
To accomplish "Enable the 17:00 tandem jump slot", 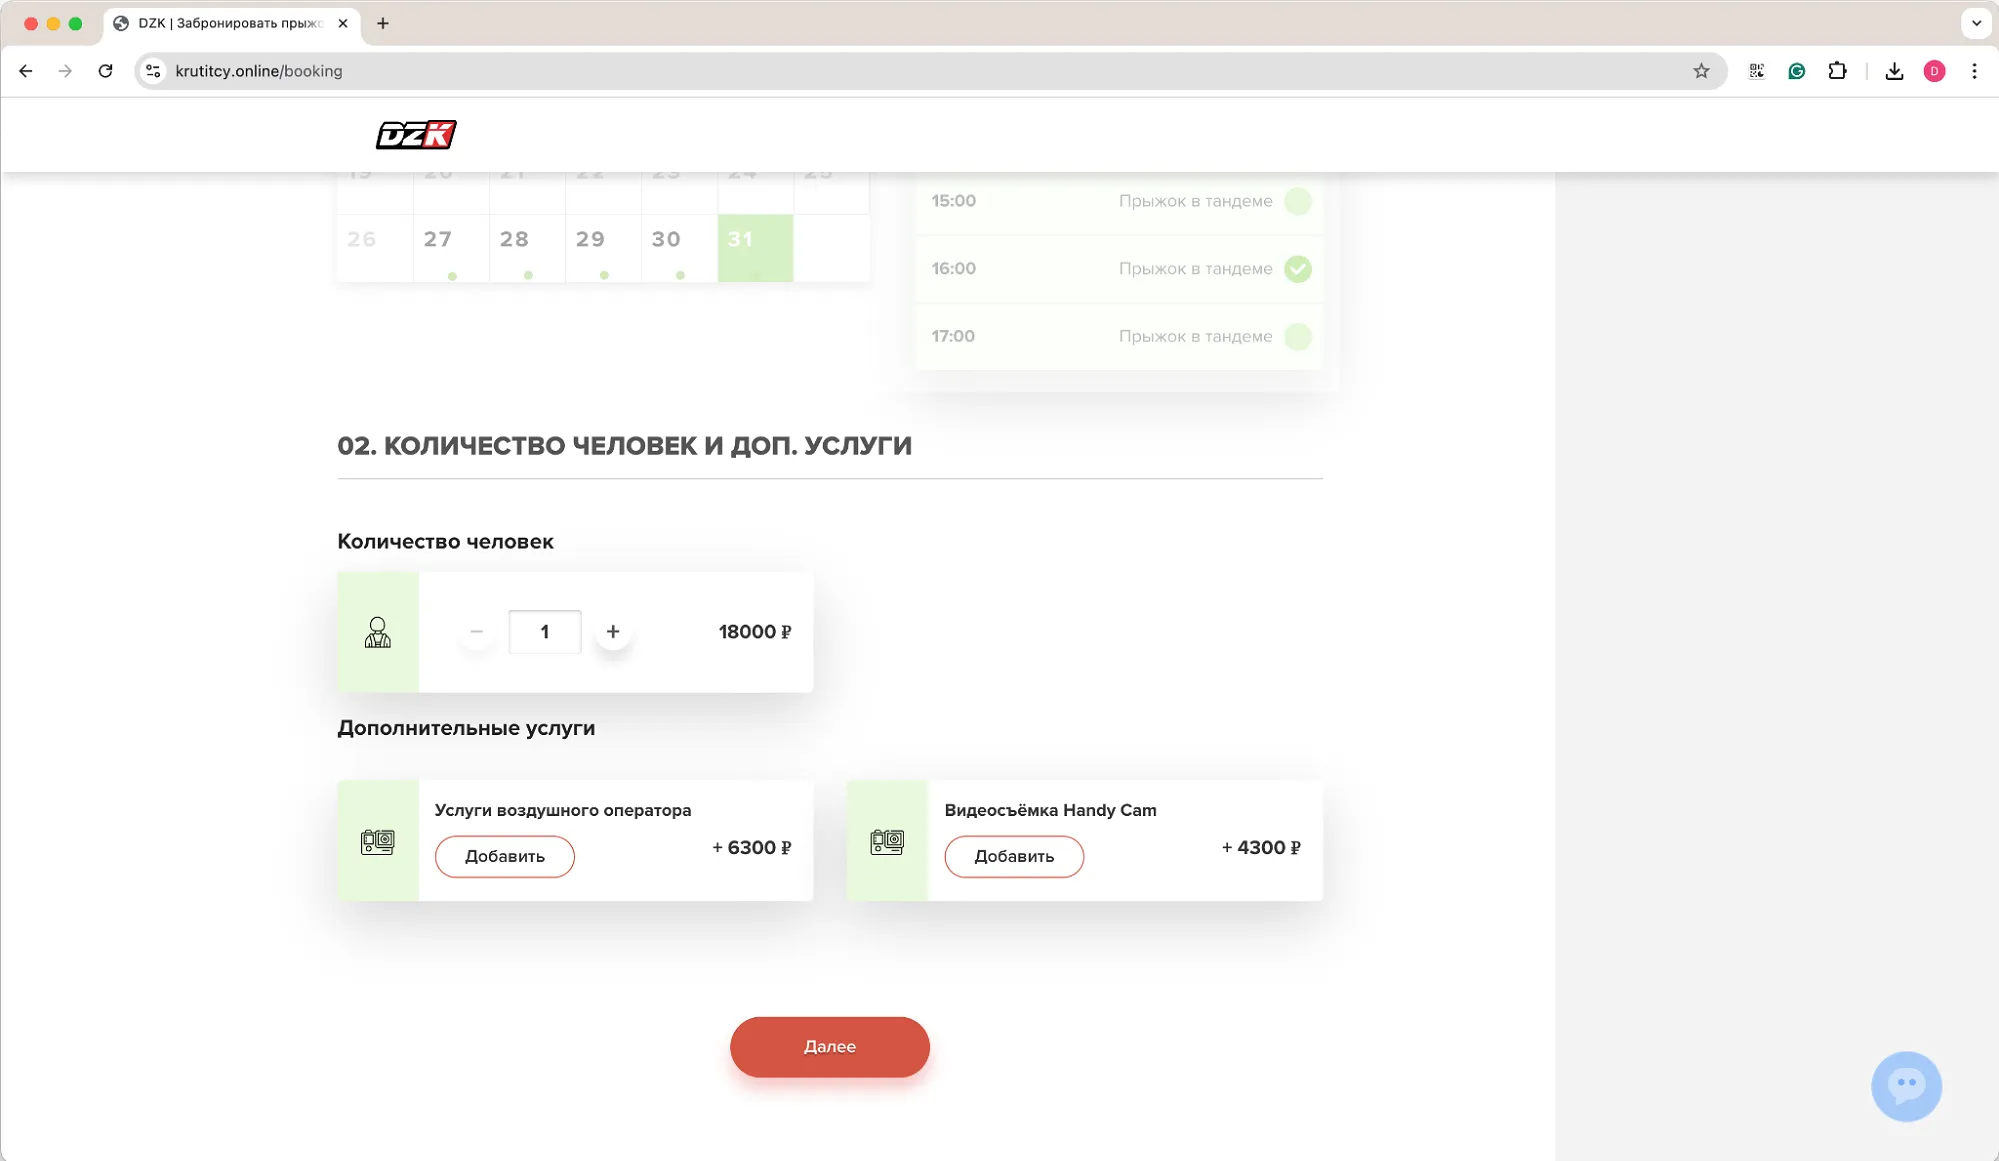I will click(1297, 337).
